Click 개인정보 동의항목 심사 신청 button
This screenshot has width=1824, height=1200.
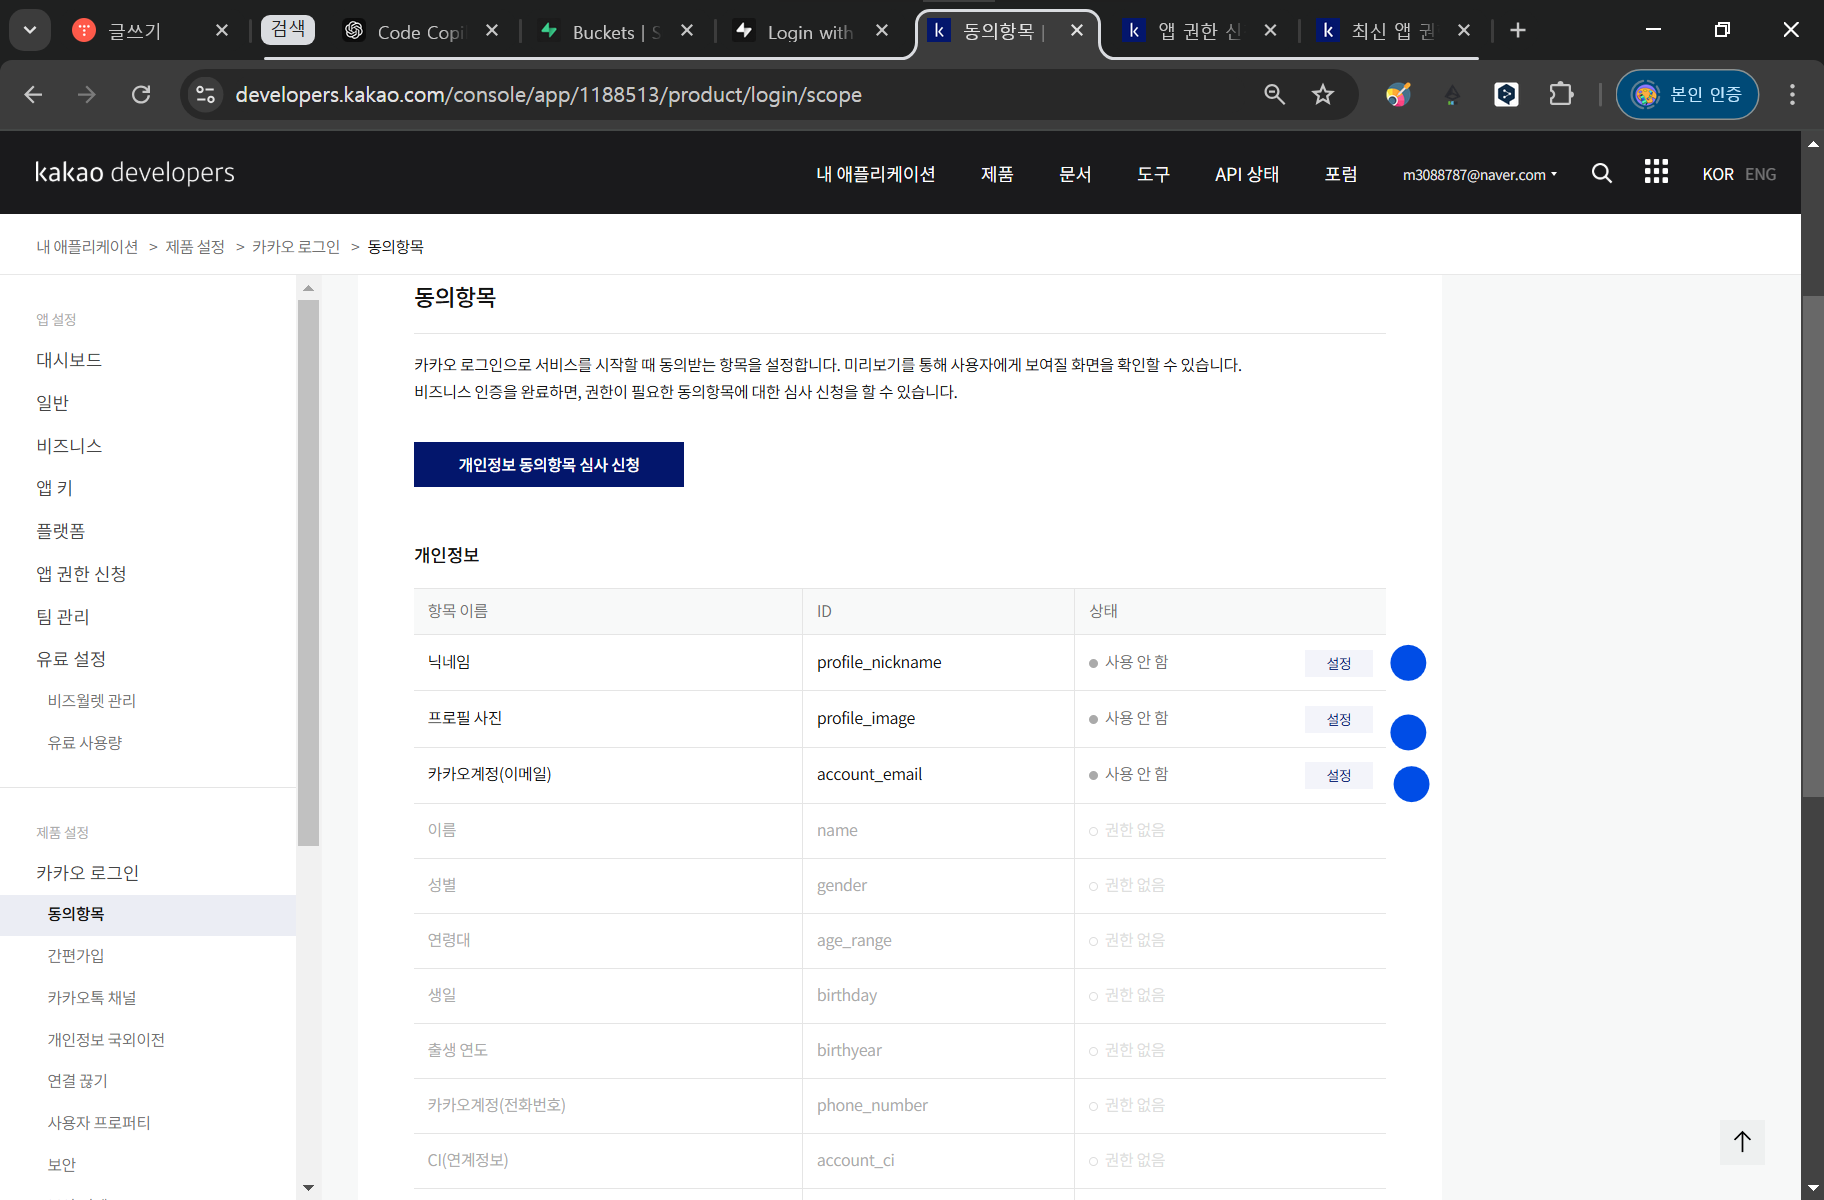549,465
